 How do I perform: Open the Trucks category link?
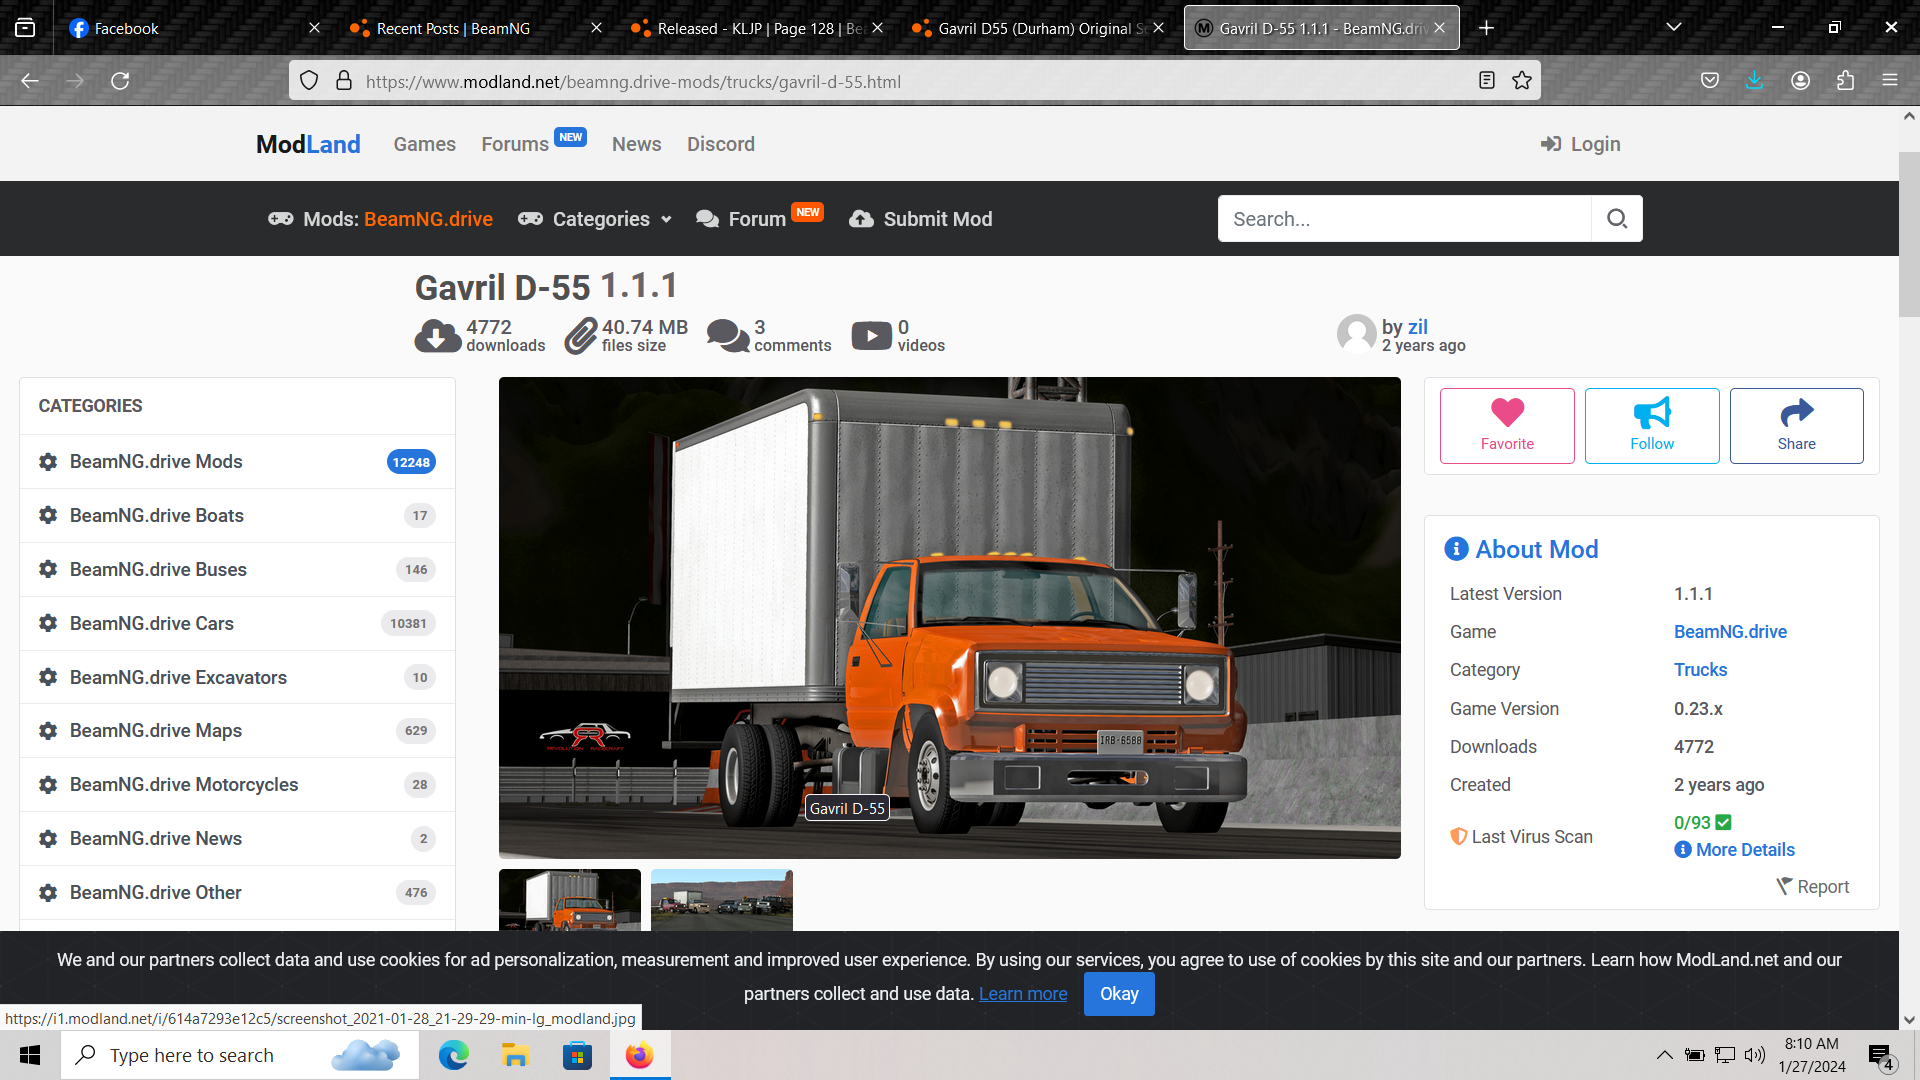coord(1700,670)
